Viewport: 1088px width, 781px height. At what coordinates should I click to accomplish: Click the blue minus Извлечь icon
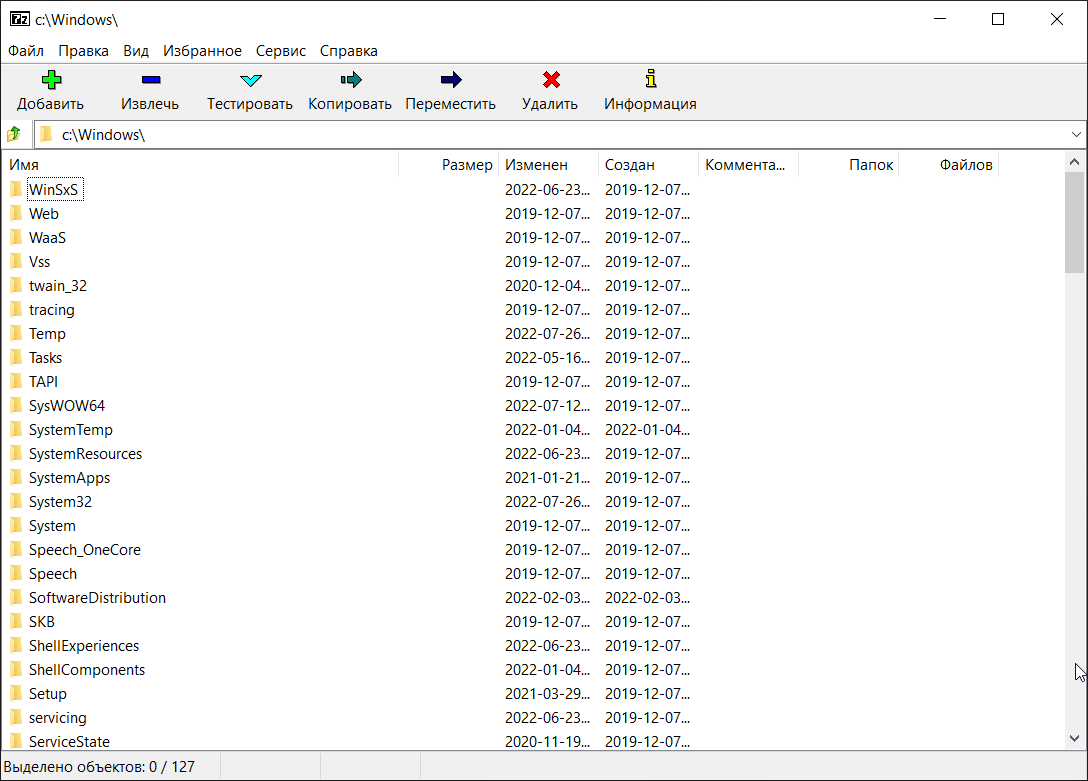tap(151, 80)
